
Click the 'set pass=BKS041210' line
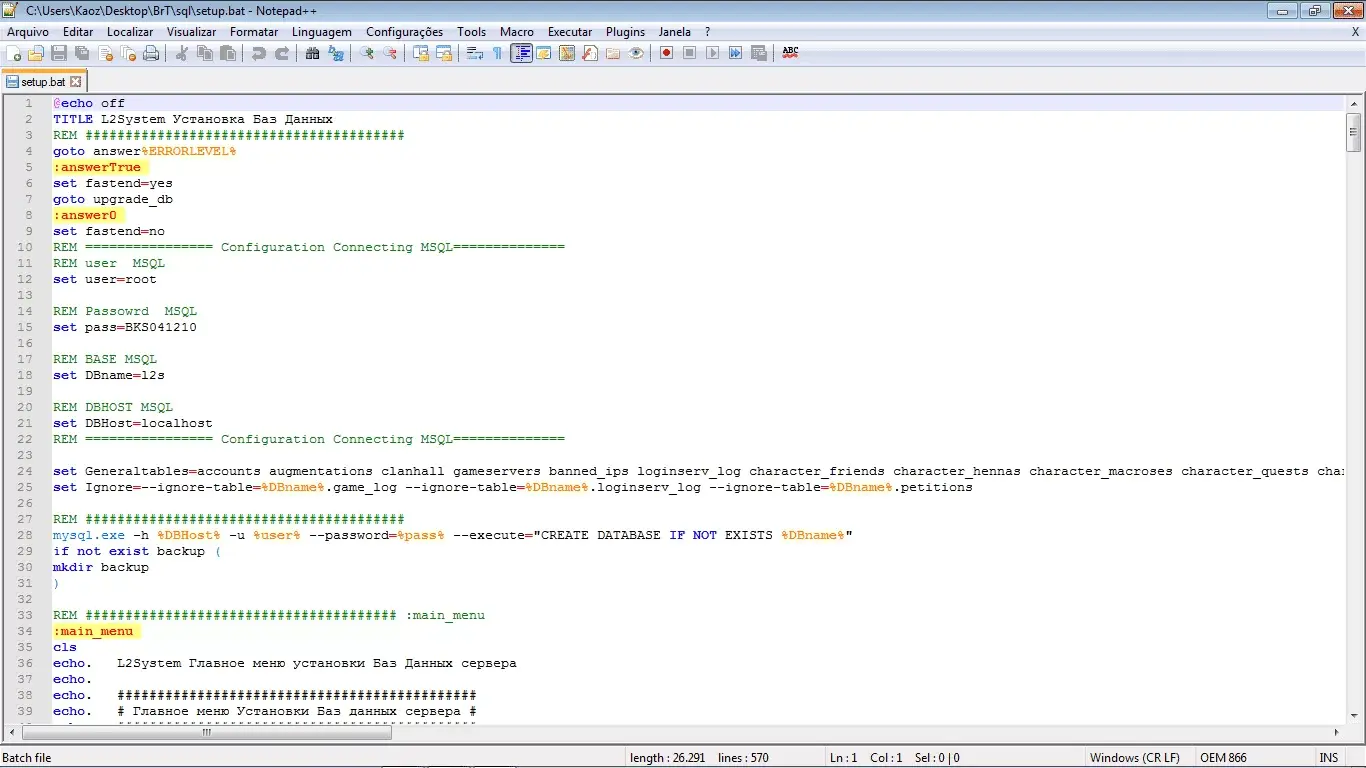(125, 327)
